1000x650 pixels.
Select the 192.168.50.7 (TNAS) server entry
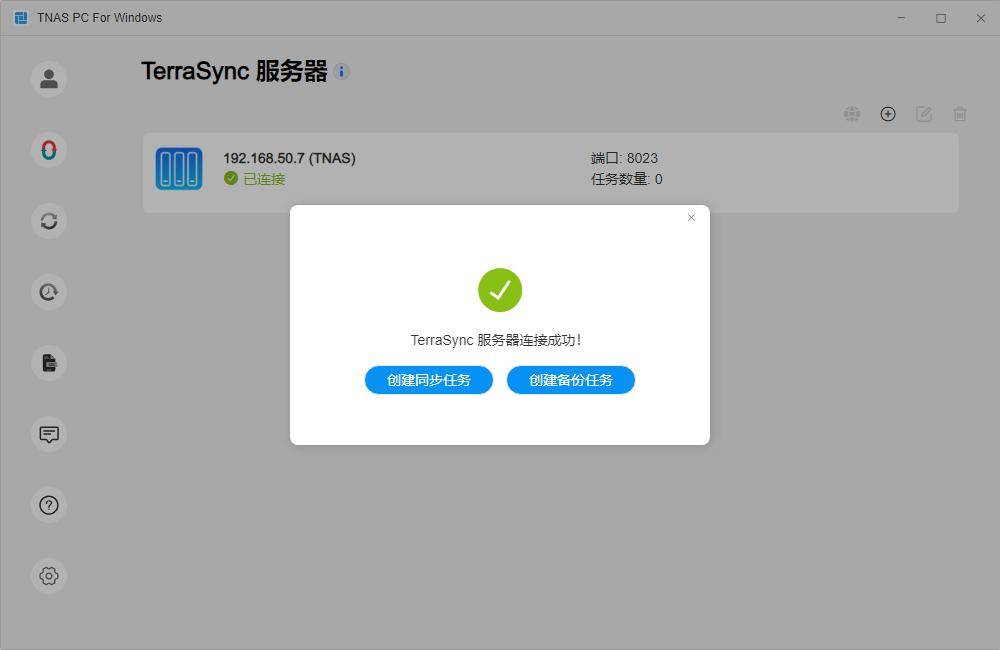(289, 158)
